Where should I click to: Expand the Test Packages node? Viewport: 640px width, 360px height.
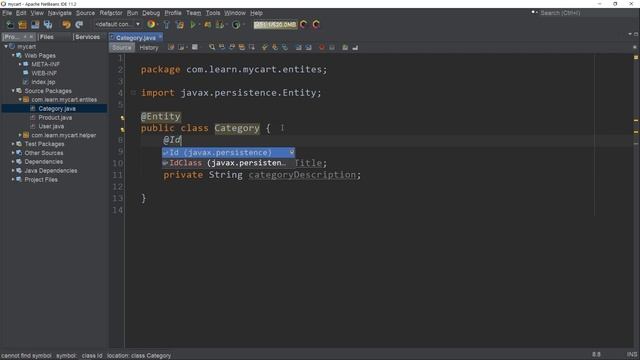(x=13, y=144)
